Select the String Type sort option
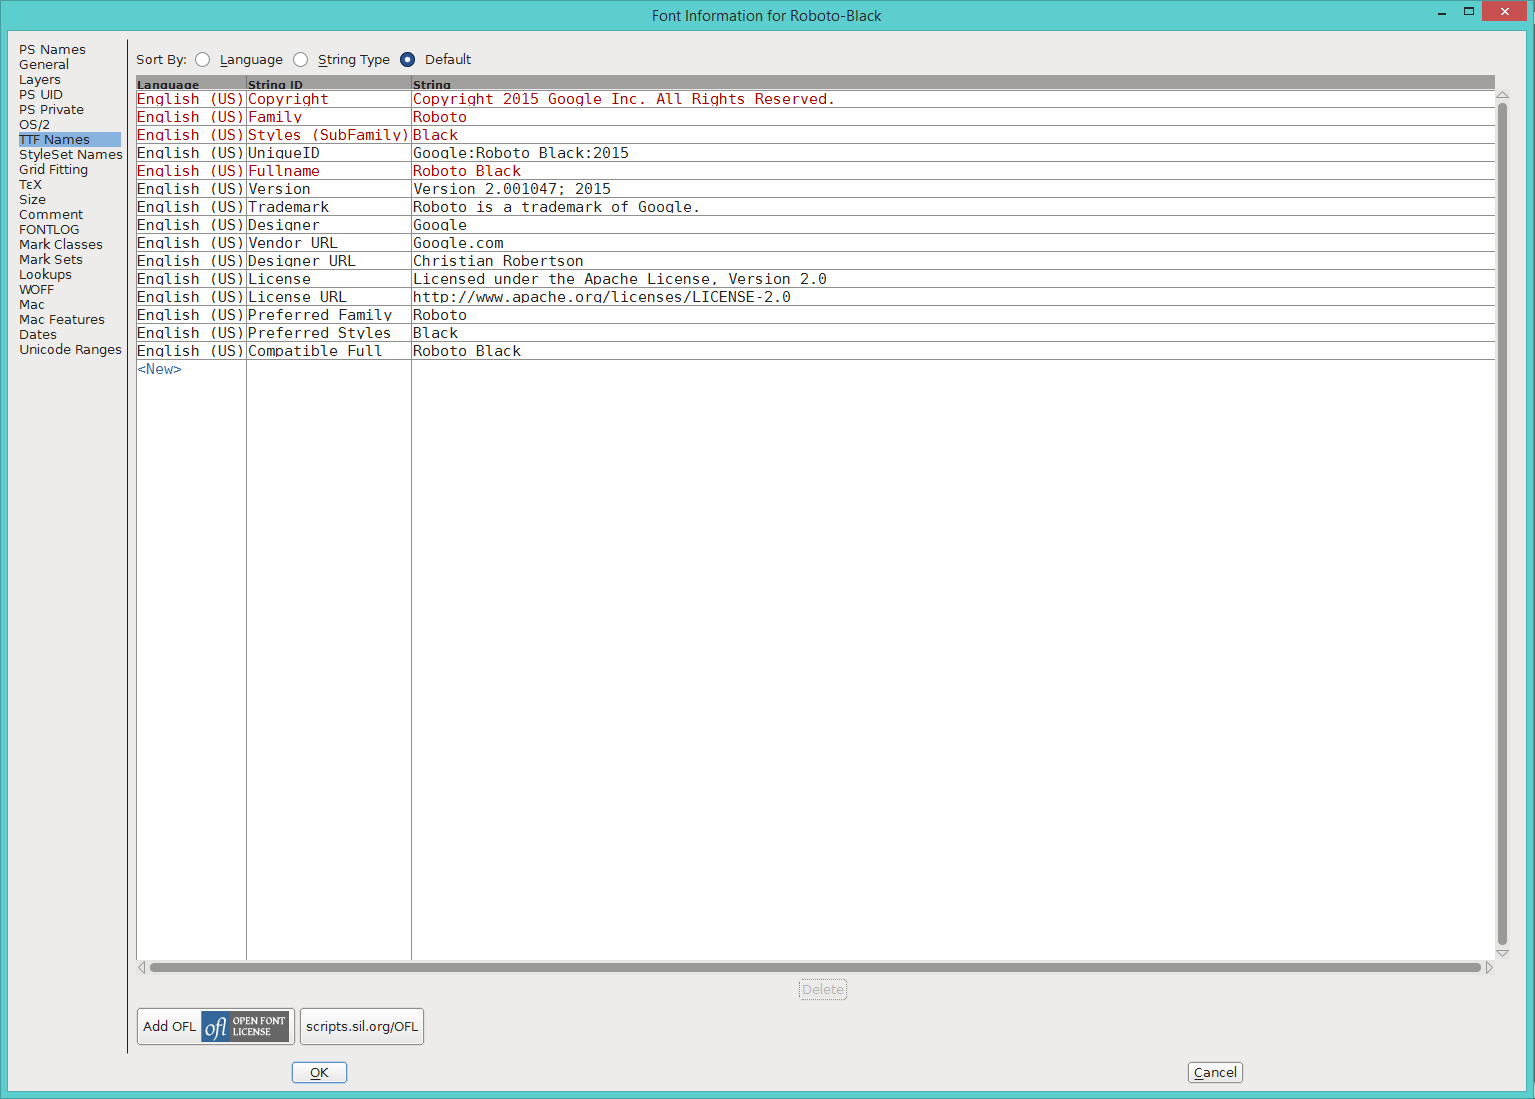Screen dimensions: 1535x1099 click(301, 60)
